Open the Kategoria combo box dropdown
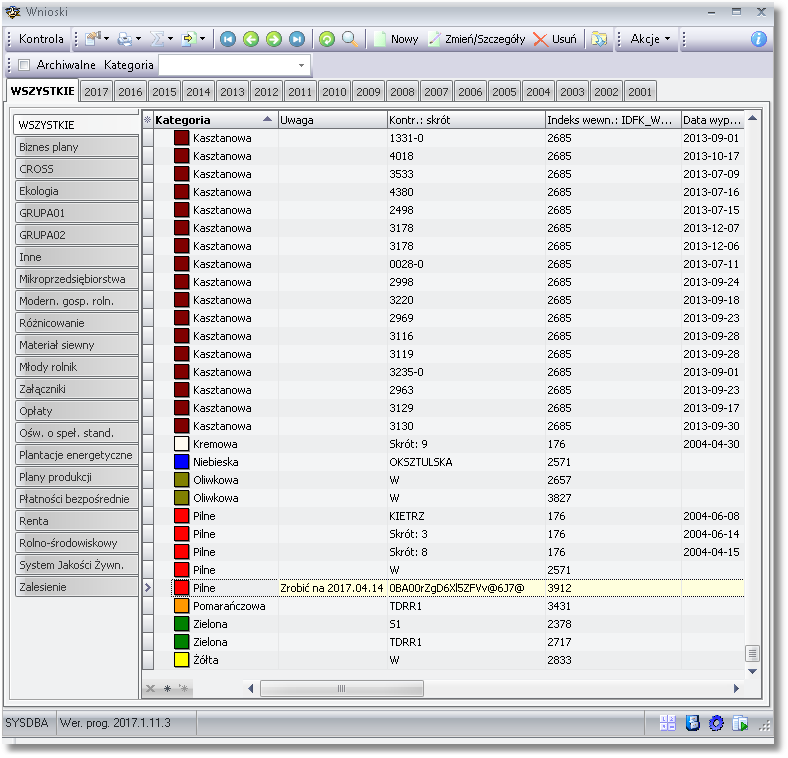 pos(301,65)
